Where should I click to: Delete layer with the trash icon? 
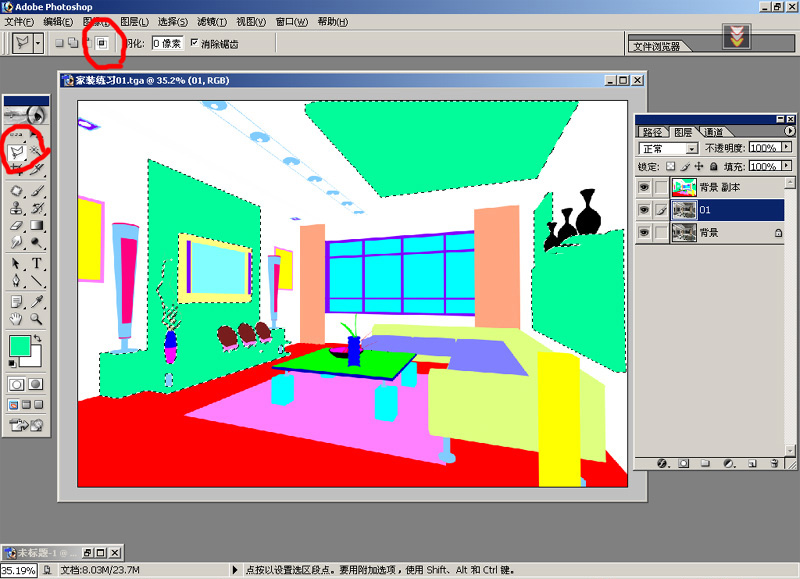[x=774, y=463]
